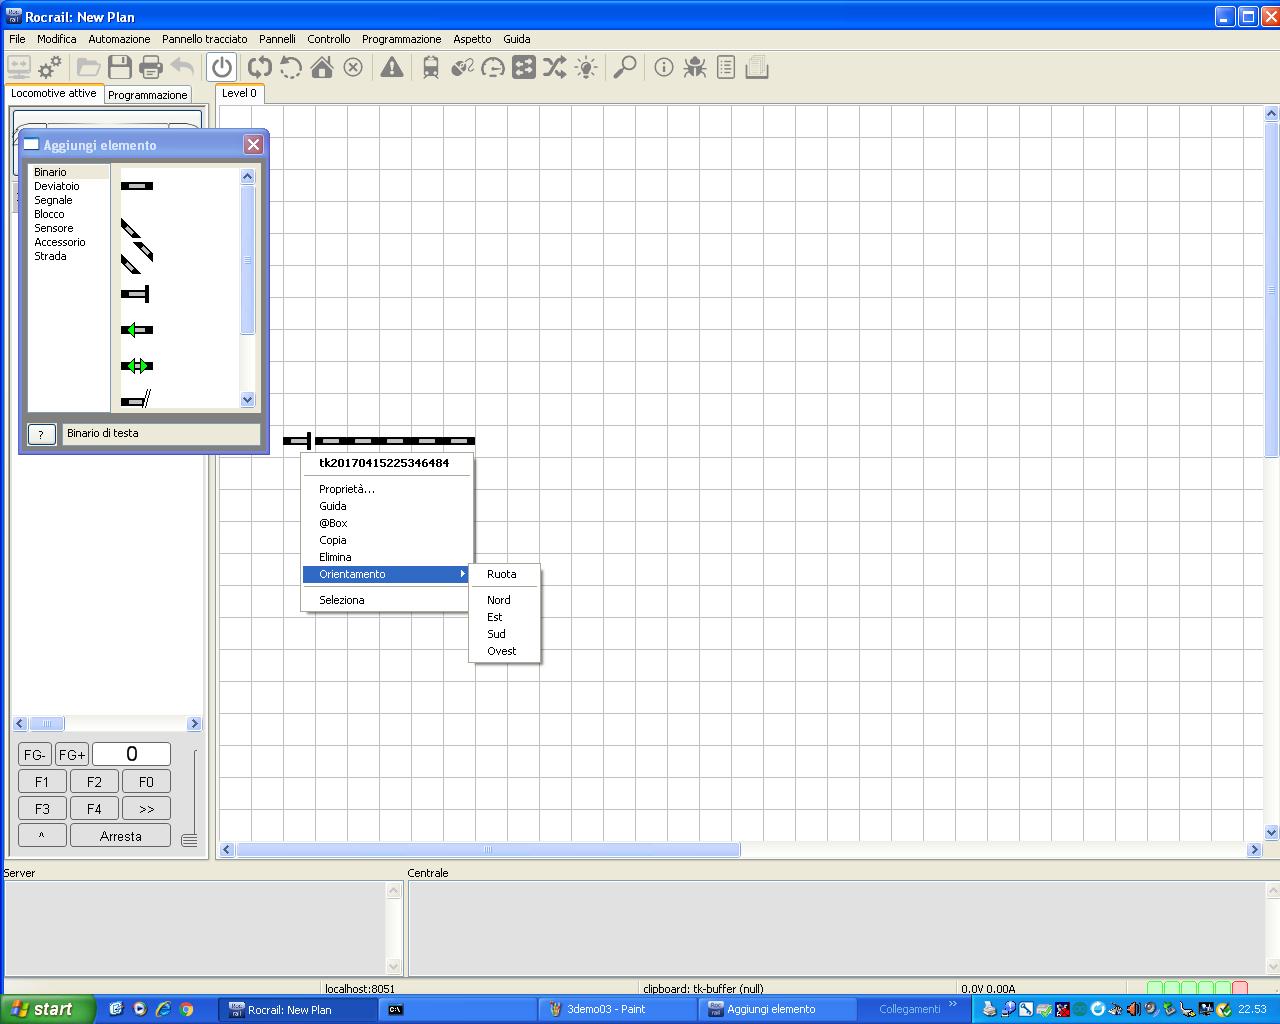Screen dimensions: 1280x1024
Task: Click the Arresta button
Action: click(120, 836)
